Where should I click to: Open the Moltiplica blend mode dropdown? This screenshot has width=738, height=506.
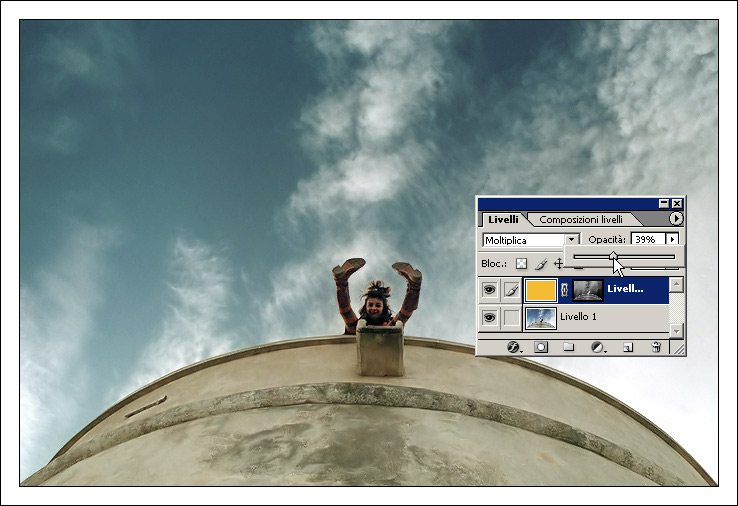click(572, 240)
